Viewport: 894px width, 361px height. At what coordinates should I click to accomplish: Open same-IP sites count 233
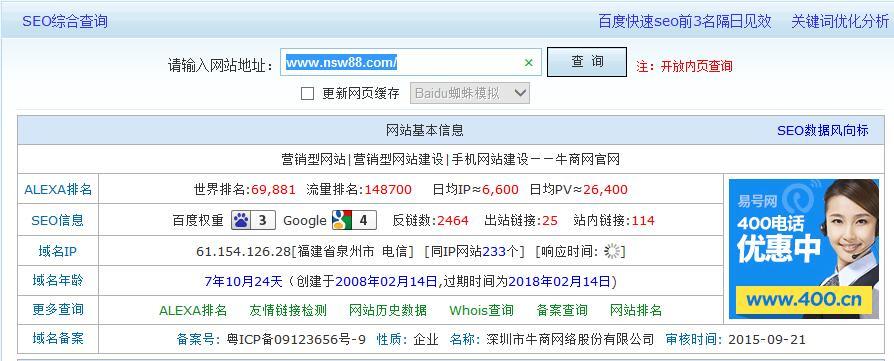coord(494,252)
